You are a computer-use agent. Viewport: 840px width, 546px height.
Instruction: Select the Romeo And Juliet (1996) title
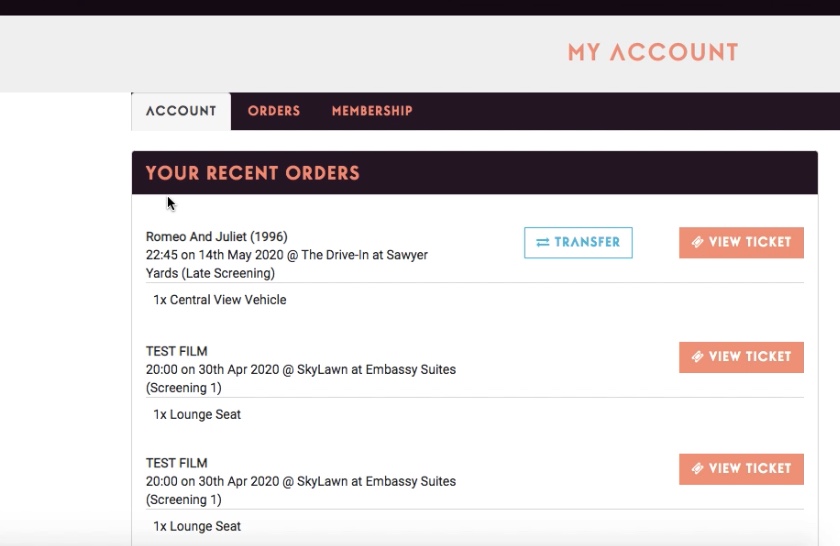point(216,237)
